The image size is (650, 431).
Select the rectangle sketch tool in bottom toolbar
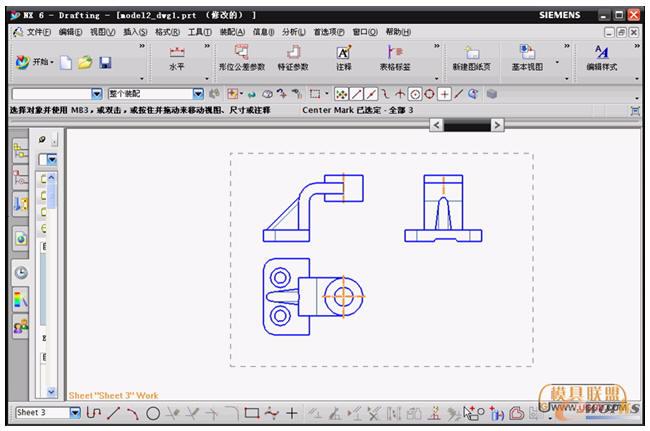251,412
